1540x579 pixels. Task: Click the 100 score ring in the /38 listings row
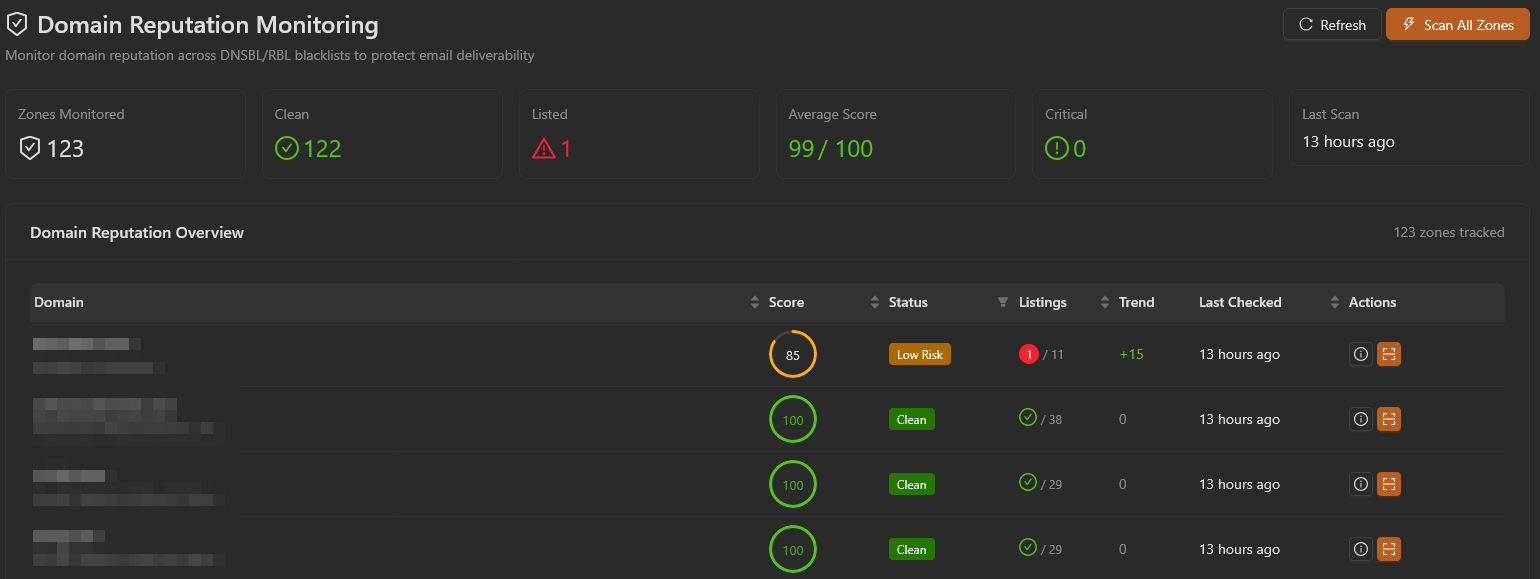point(793,420)
